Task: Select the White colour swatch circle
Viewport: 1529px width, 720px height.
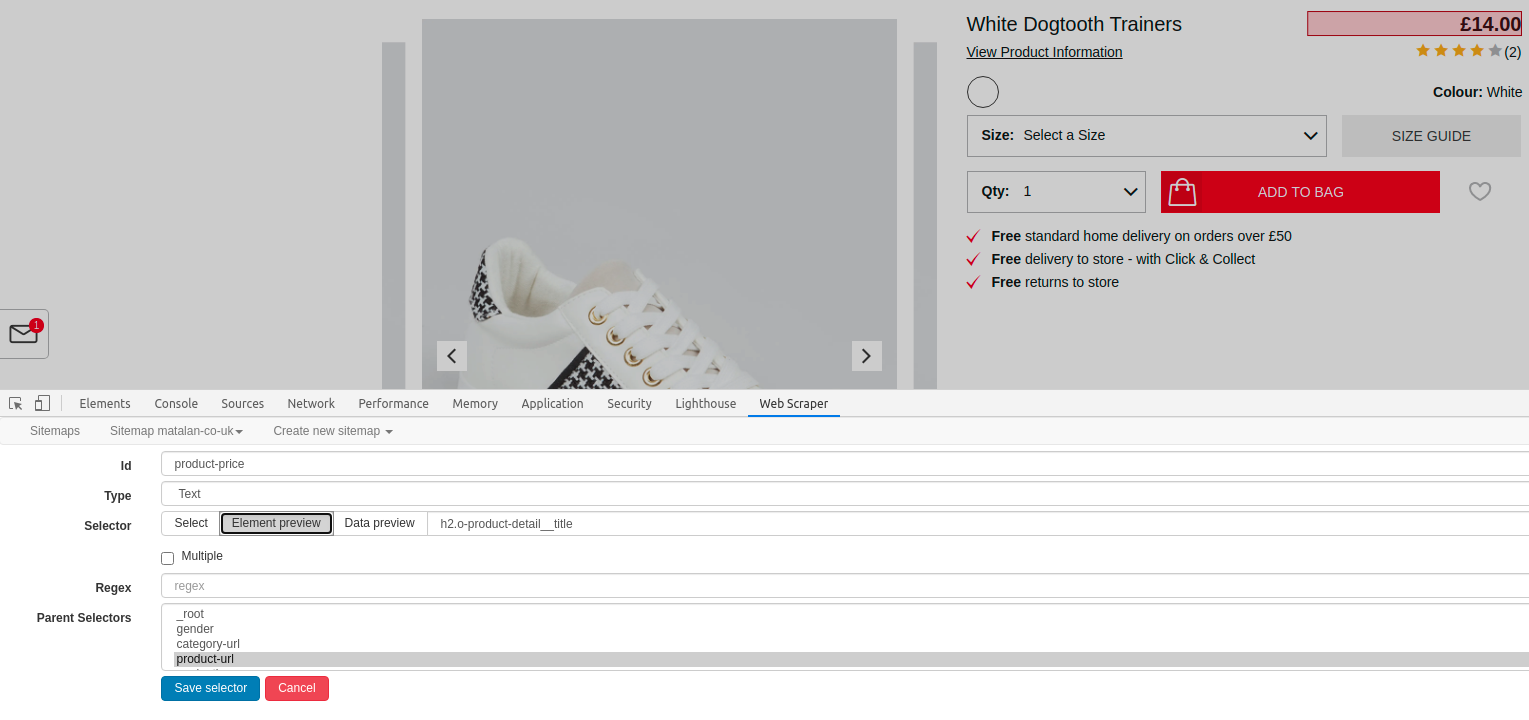Action: tap(982, 91)
